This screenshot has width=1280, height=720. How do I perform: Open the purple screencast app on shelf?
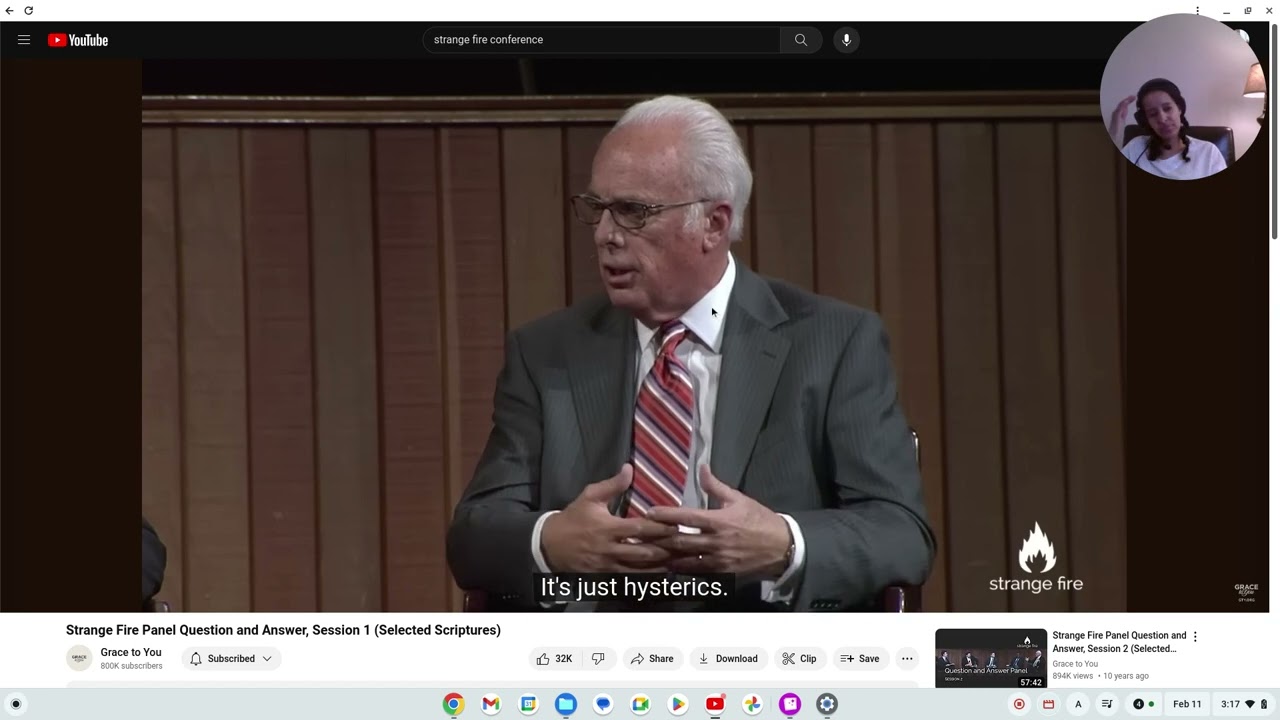(790, 704)
